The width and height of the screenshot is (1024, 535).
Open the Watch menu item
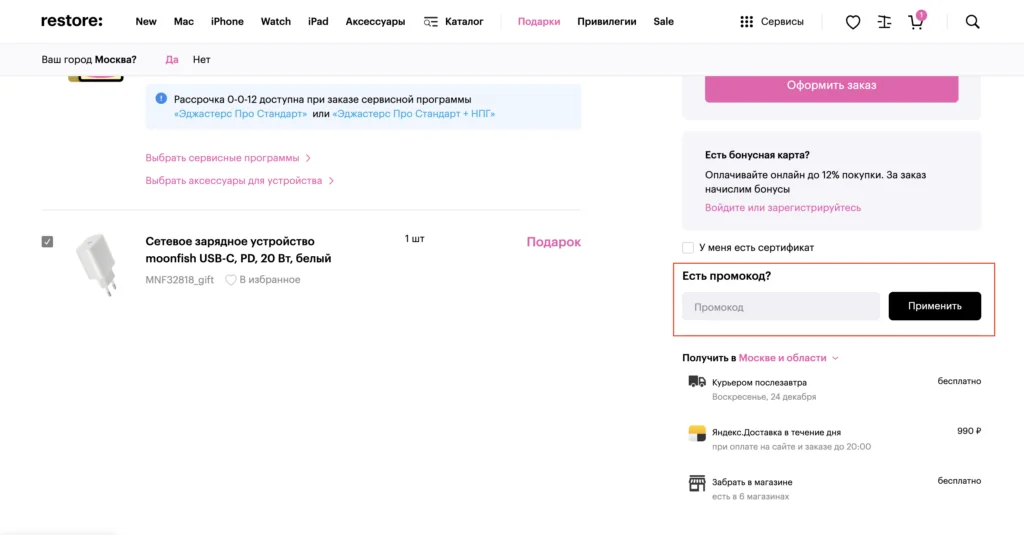(276, 22)
